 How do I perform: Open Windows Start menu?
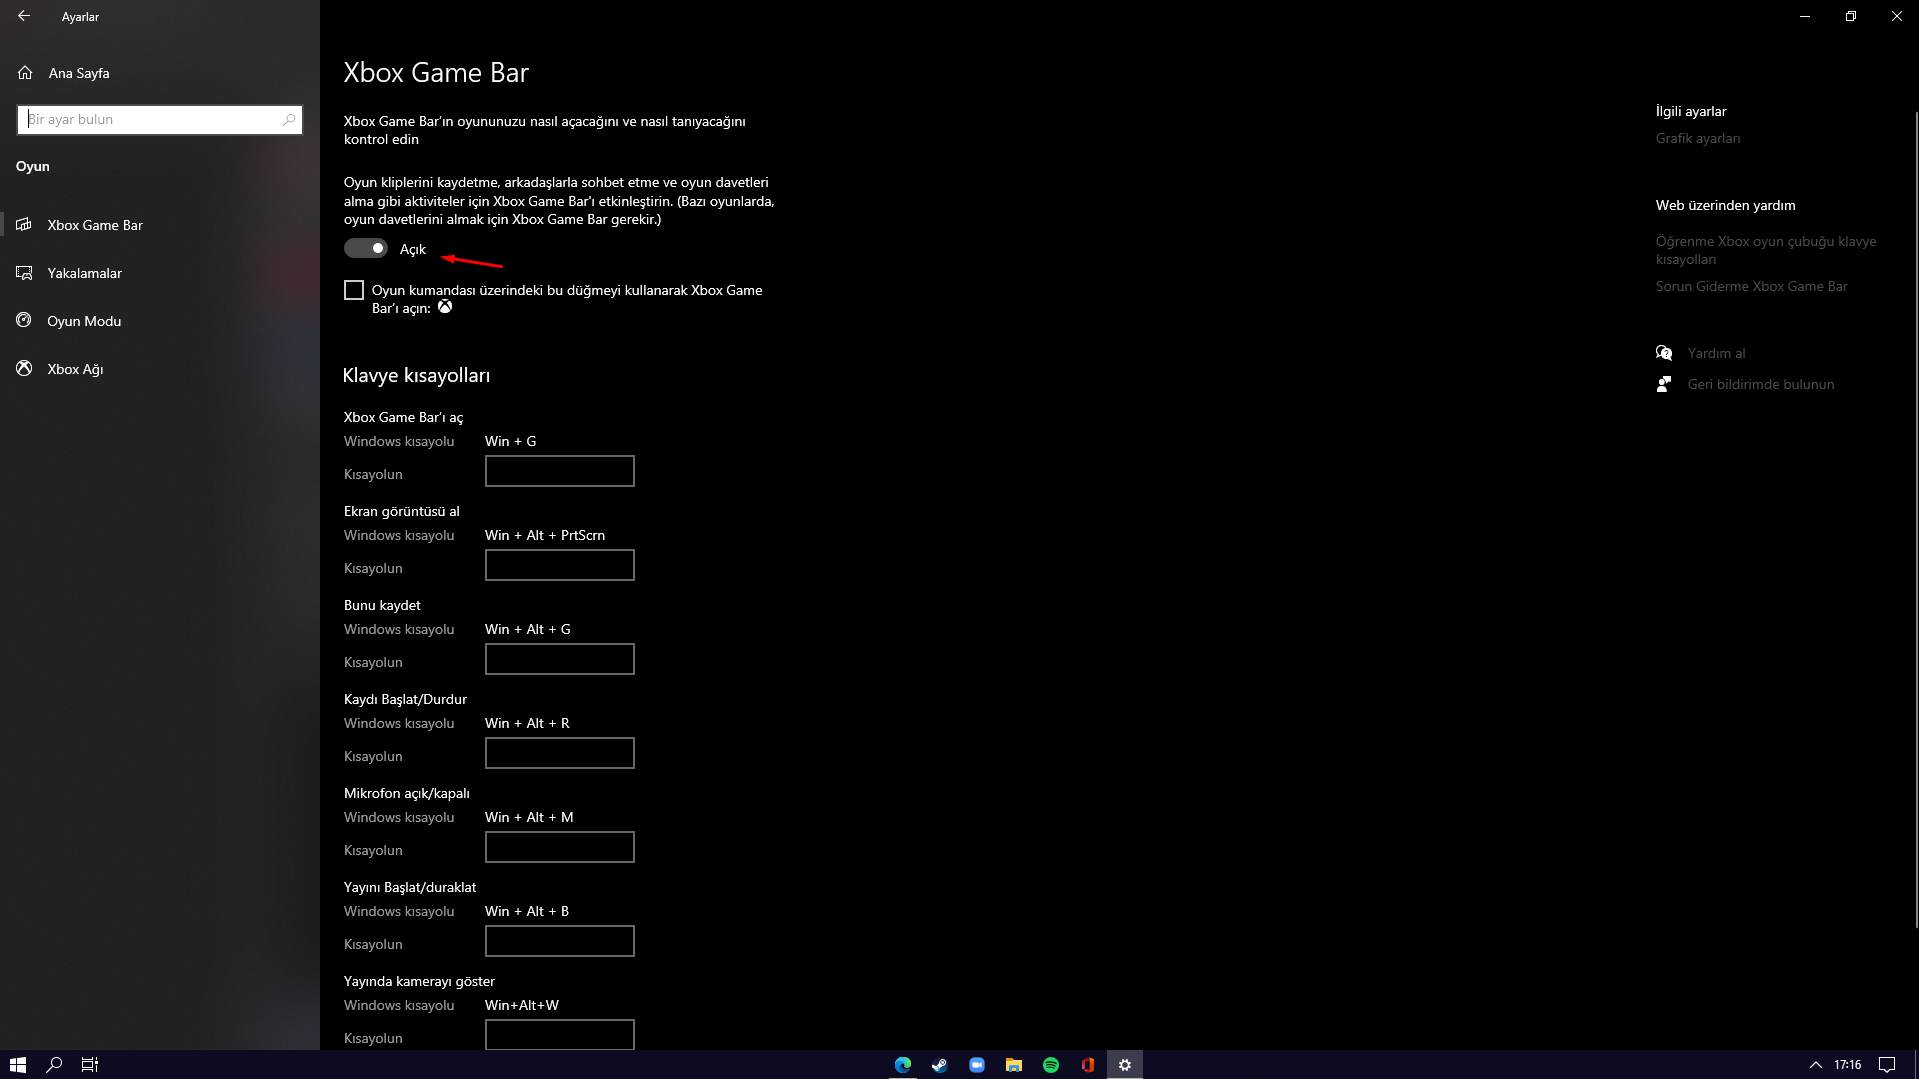18,1065
